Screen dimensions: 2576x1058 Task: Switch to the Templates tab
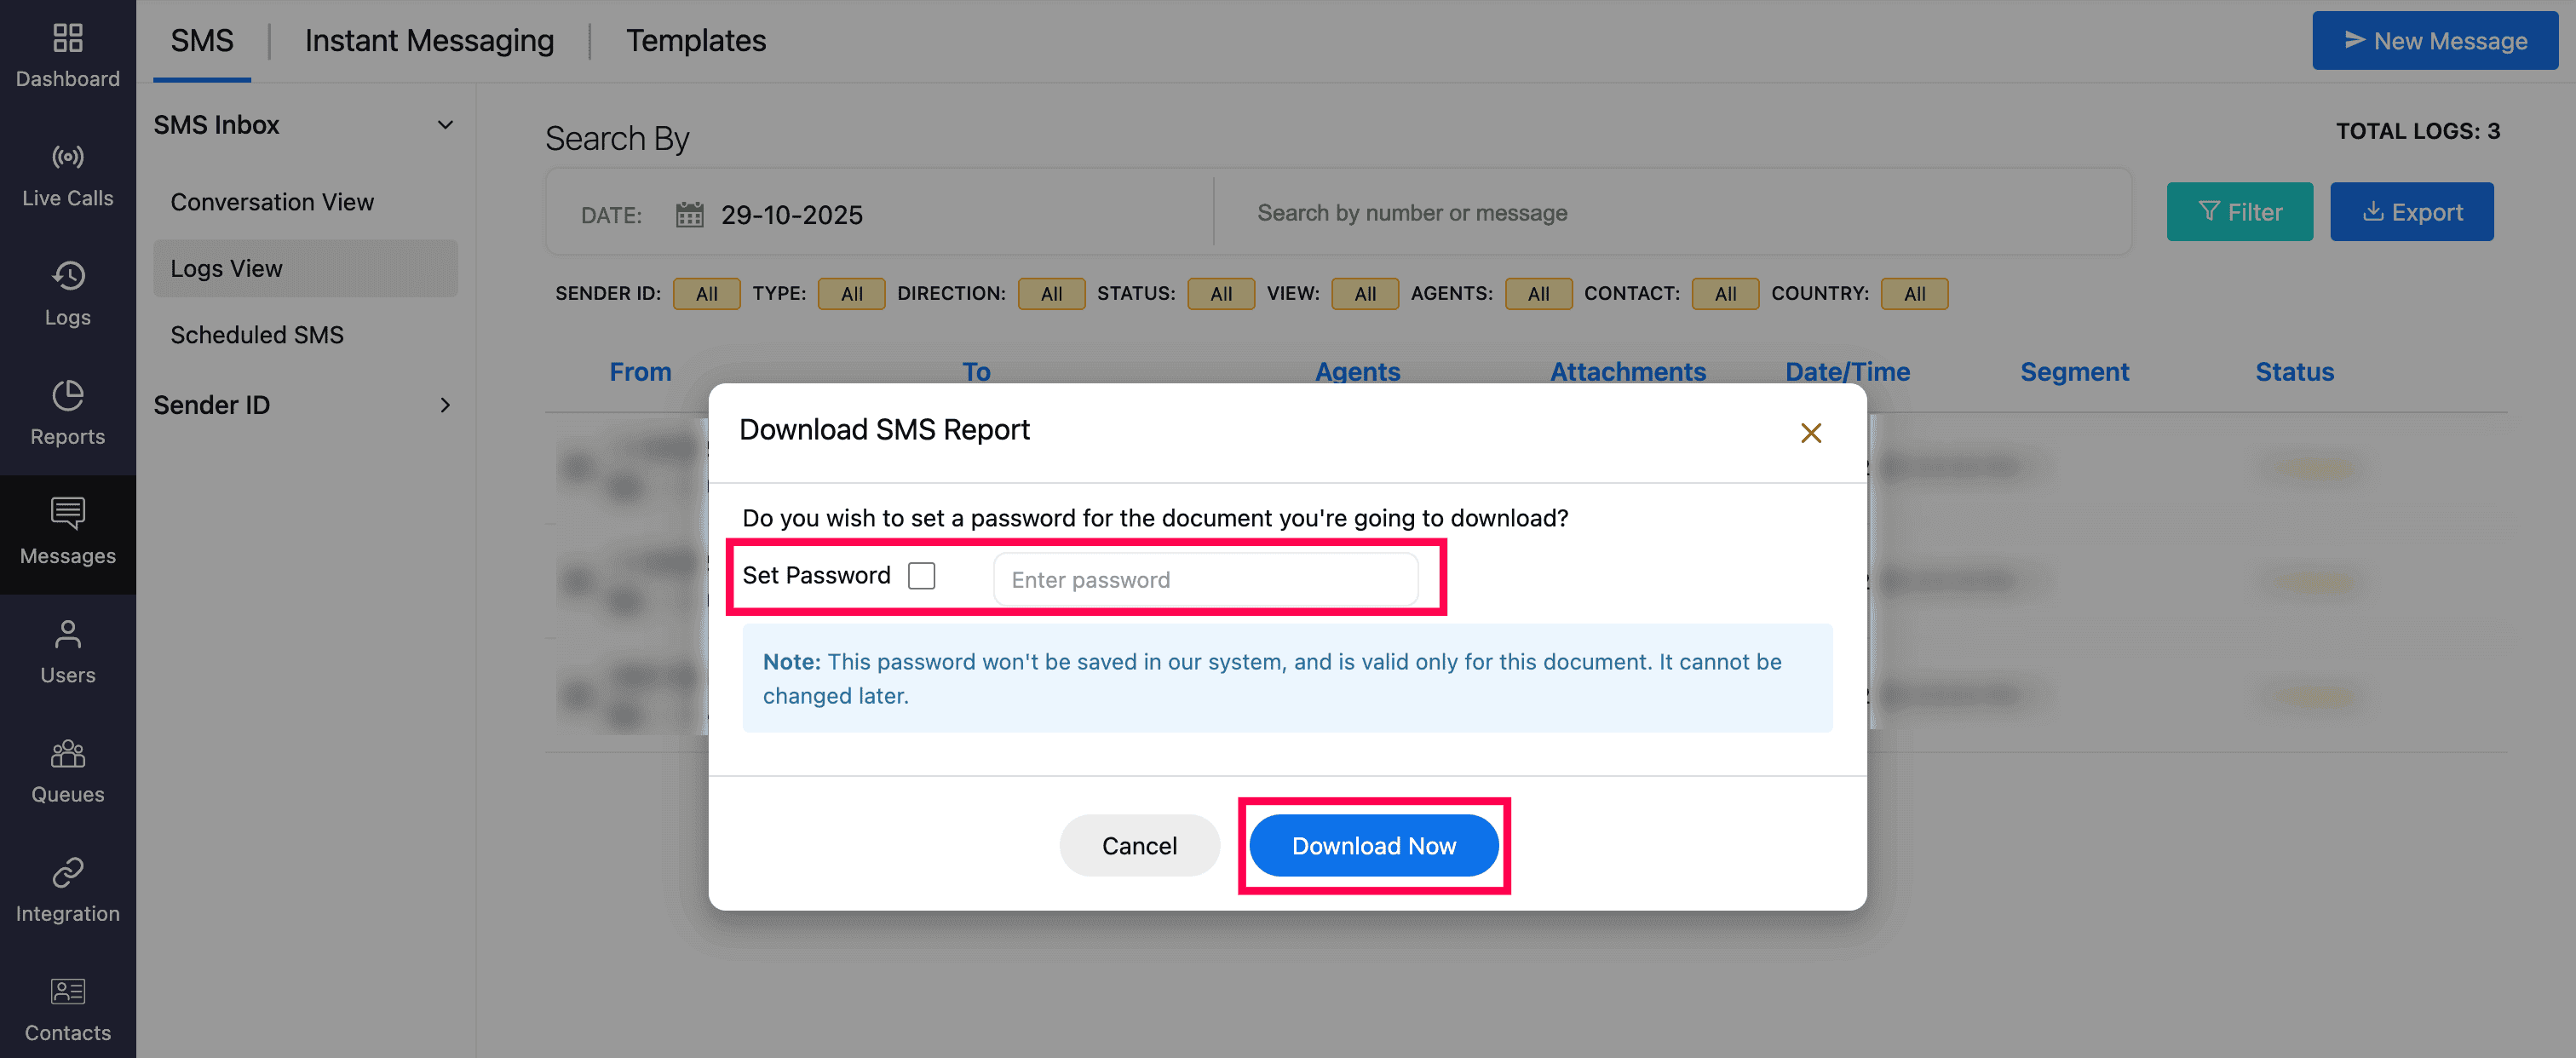click(x=695, y=41)
